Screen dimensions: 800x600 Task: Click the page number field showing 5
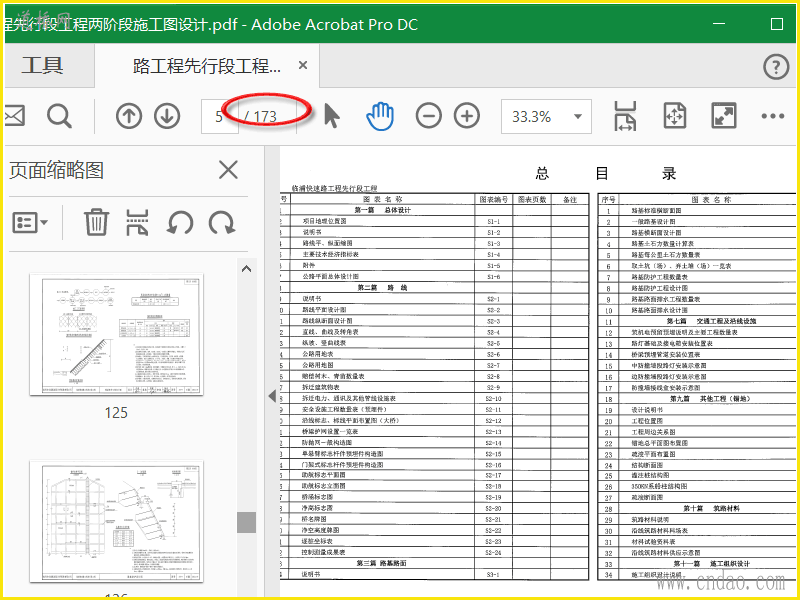point(219,116)
